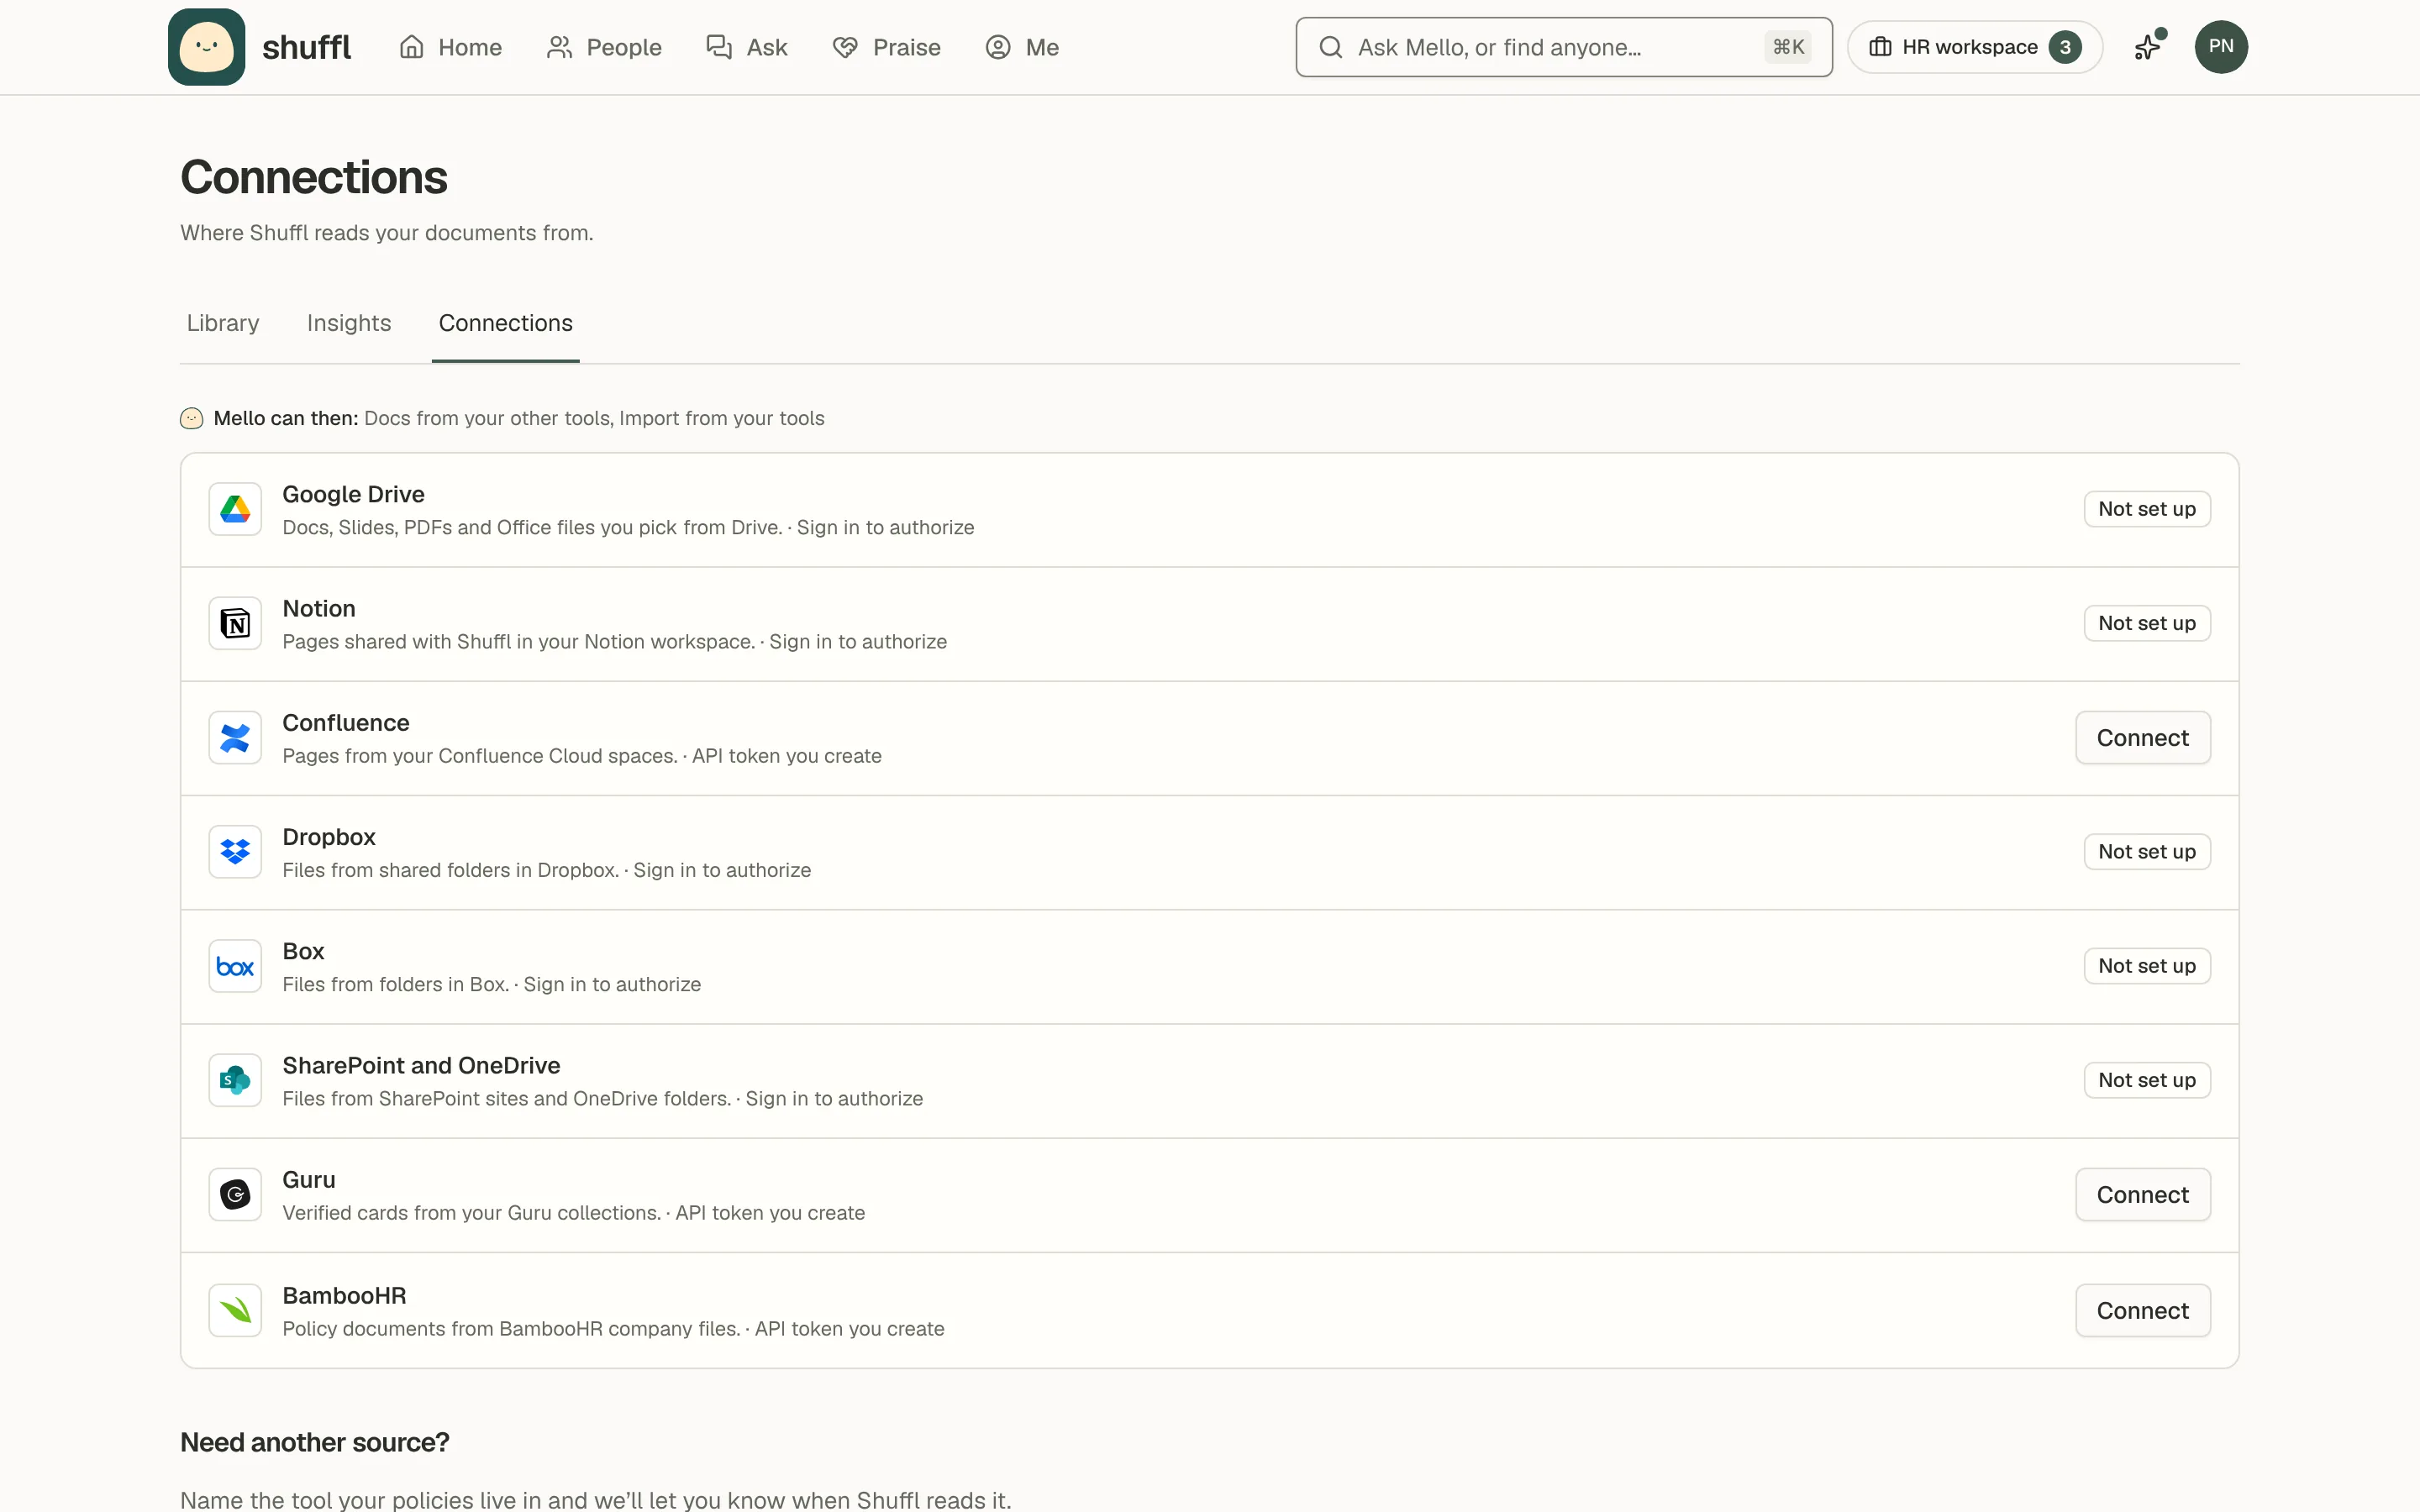Click the BambooHR leaf icon
Viewport: 2420px width, 1512px height.
click(x=235, y=1310)
